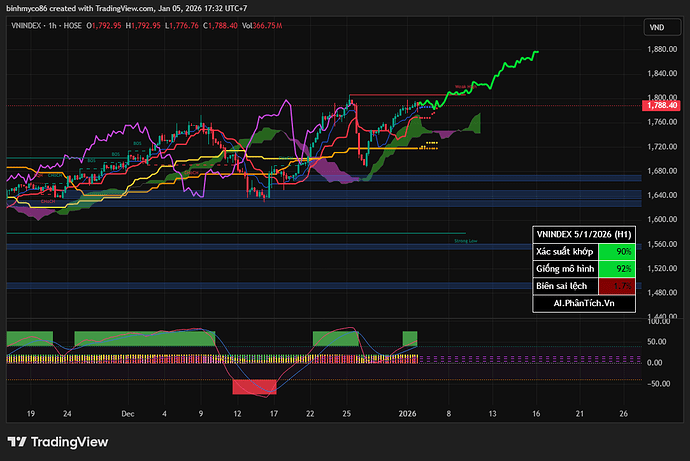Viewport: 690px width, 461px height.
Task: Click the VNINDEX symbol title in legend
Action: pyautogui.click(x=28, y=26)
